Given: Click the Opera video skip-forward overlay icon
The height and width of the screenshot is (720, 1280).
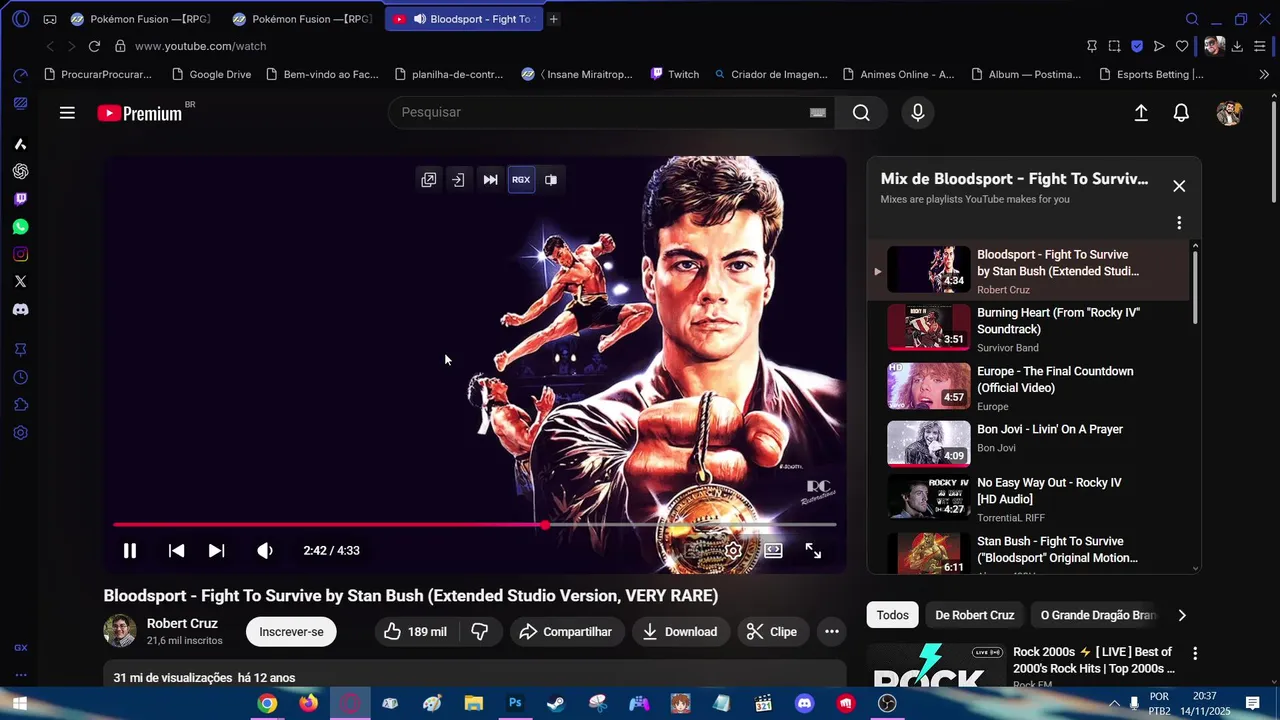Looking at the screenshot, I should pos(490,180).
